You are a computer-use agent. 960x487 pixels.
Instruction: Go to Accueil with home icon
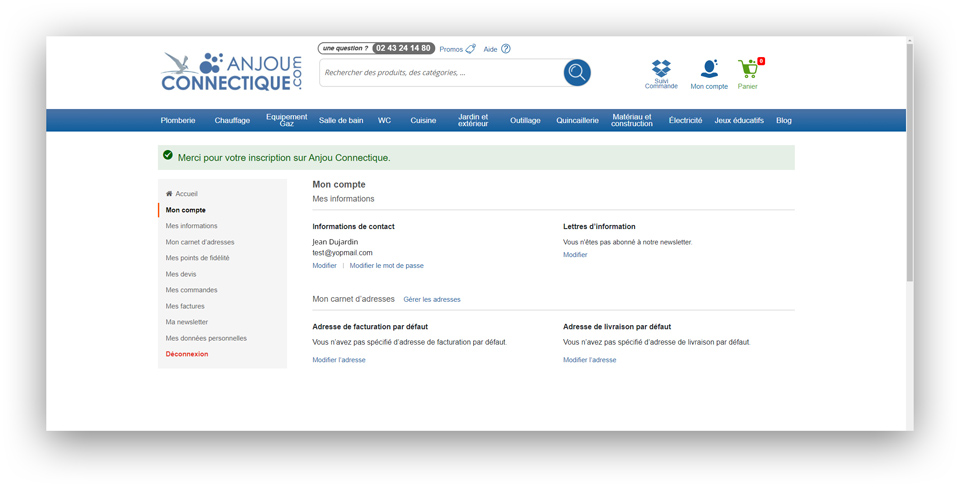pyautogui.click(x=182, y=194)
